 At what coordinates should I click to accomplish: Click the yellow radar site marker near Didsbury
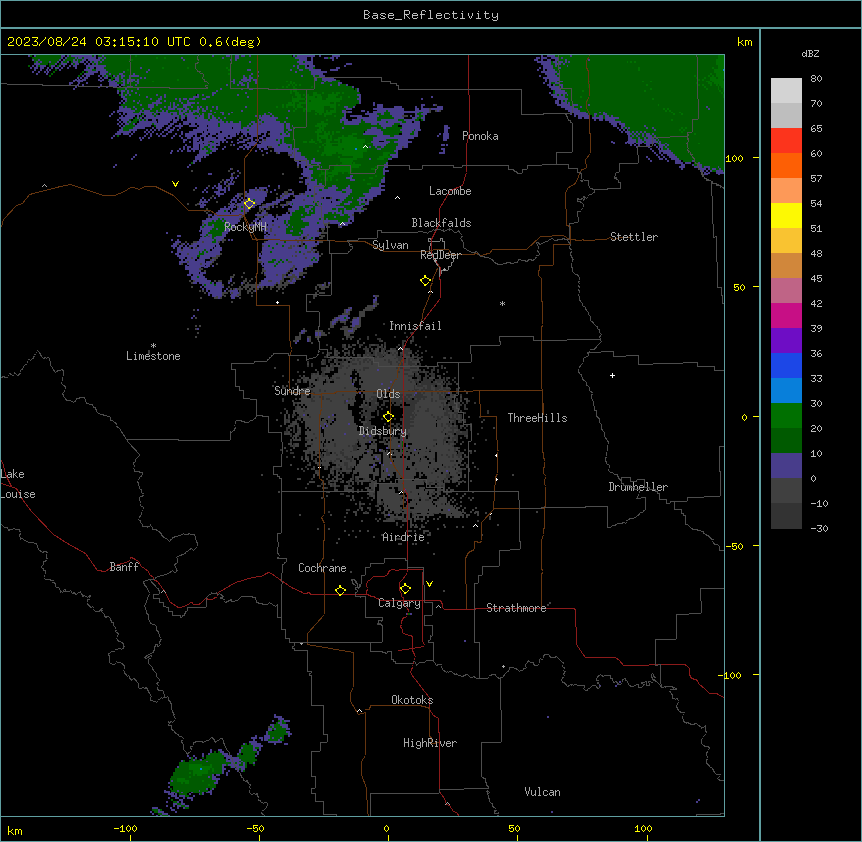[388, 416]
